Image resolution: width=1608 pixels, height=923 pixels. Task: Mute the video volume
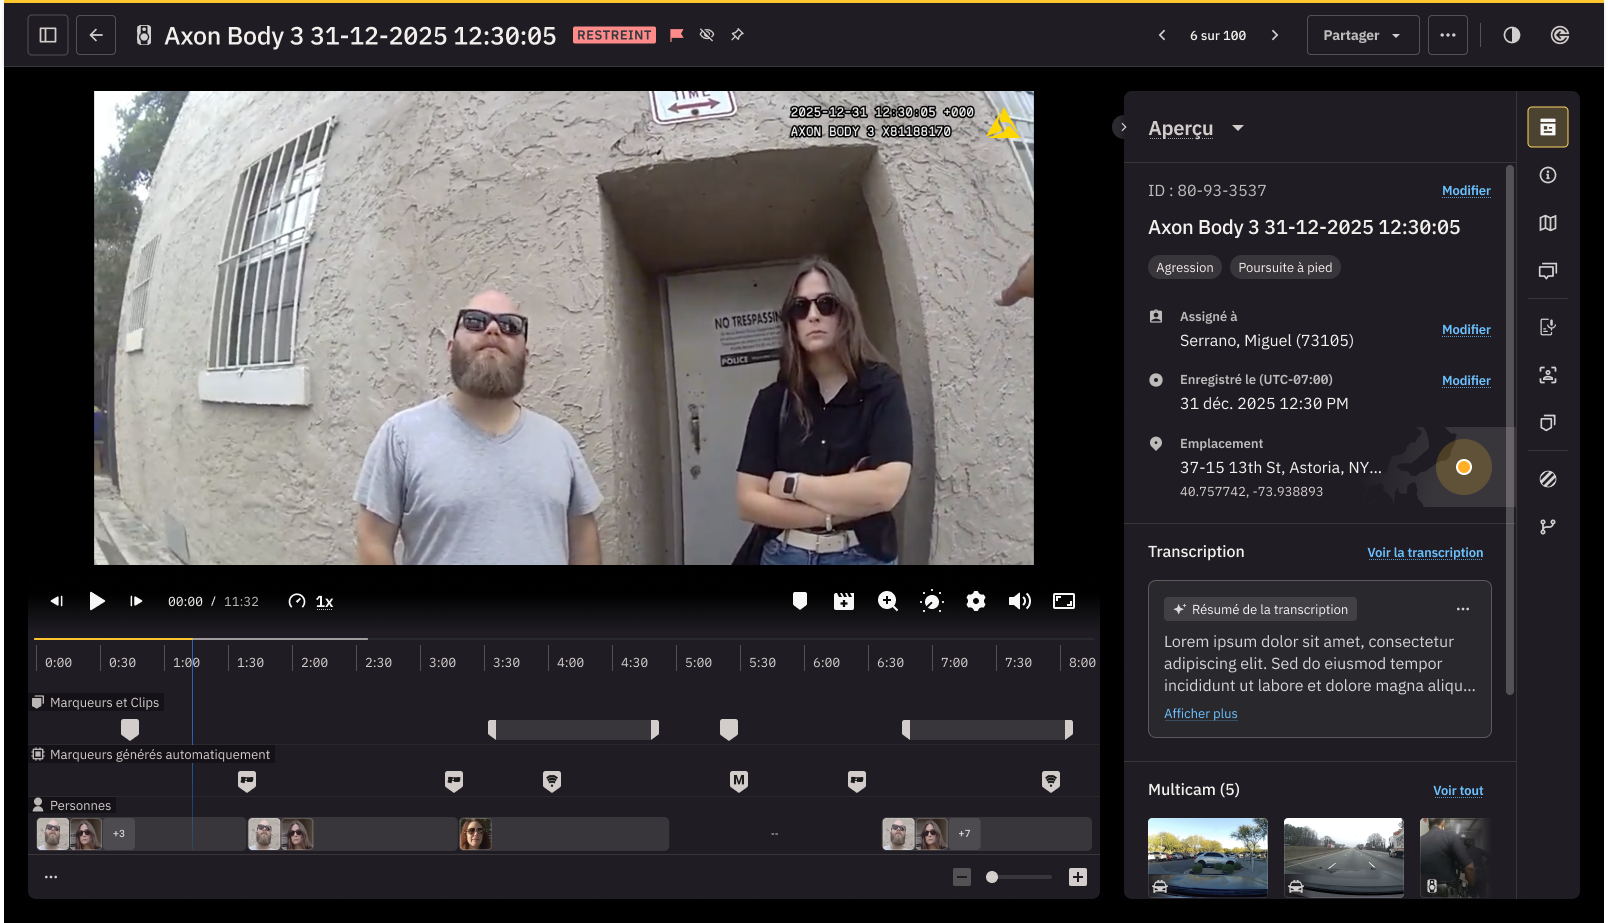(x=1019, y=601)
